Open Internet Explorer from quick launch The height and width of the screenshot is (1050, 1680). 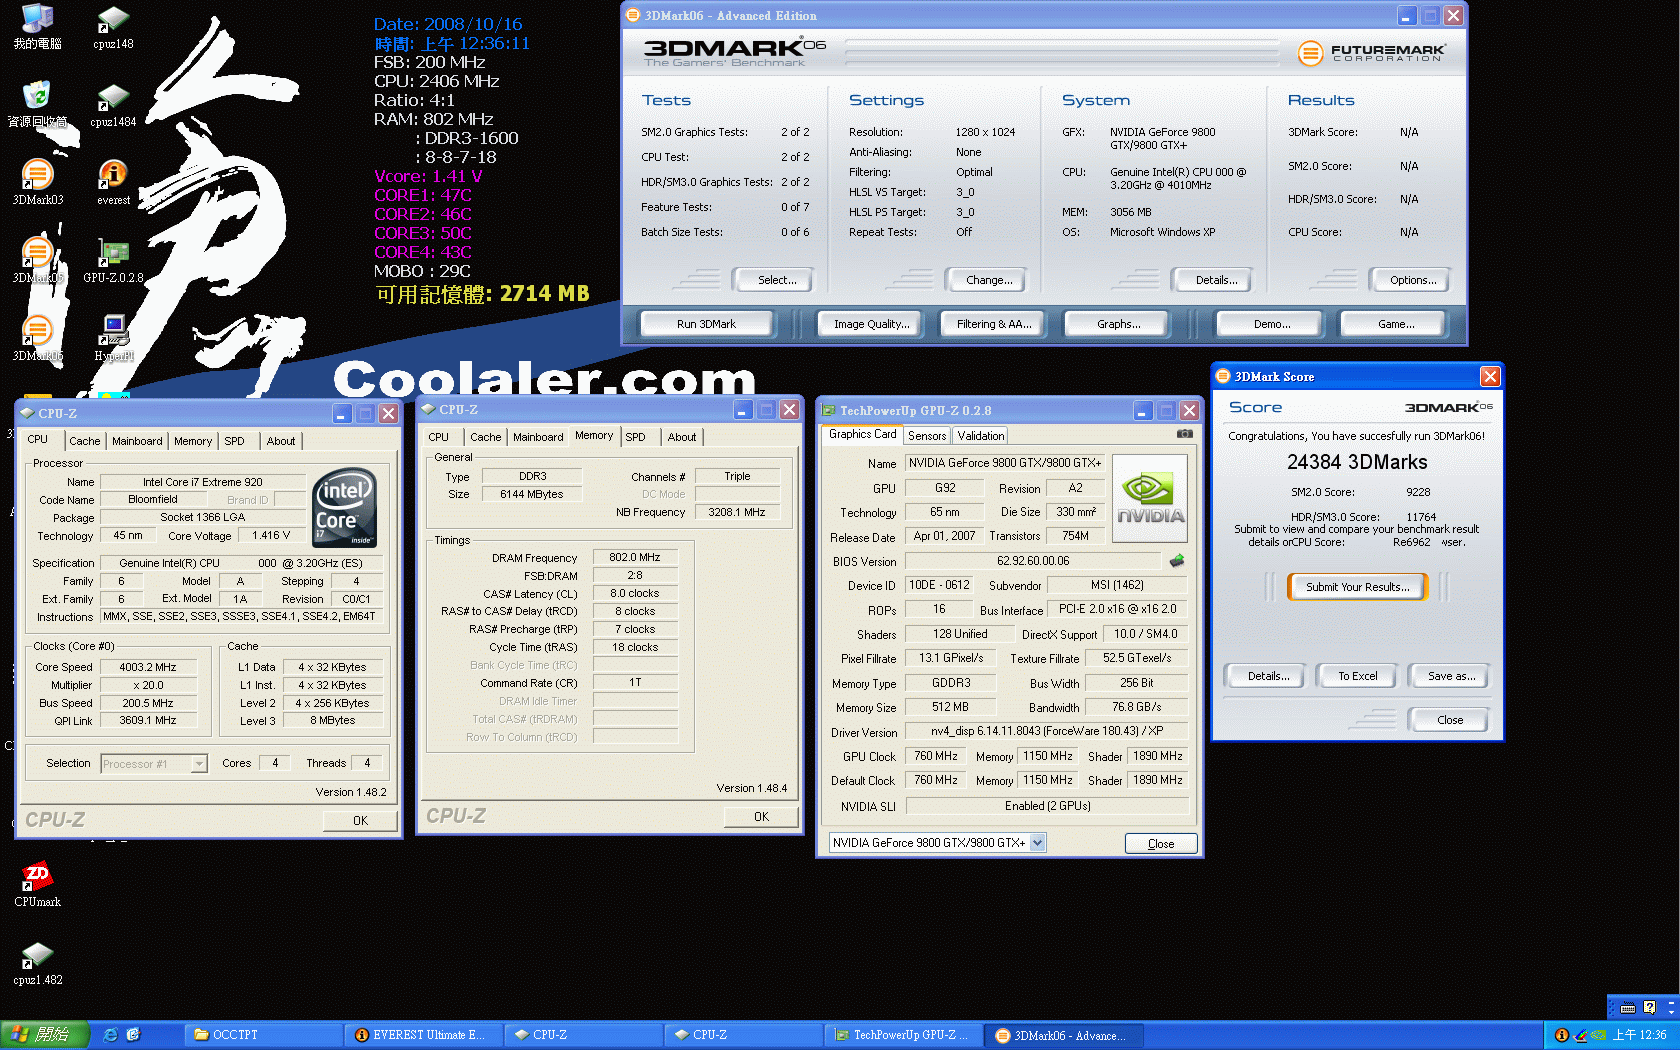[x=111, y=1035]
